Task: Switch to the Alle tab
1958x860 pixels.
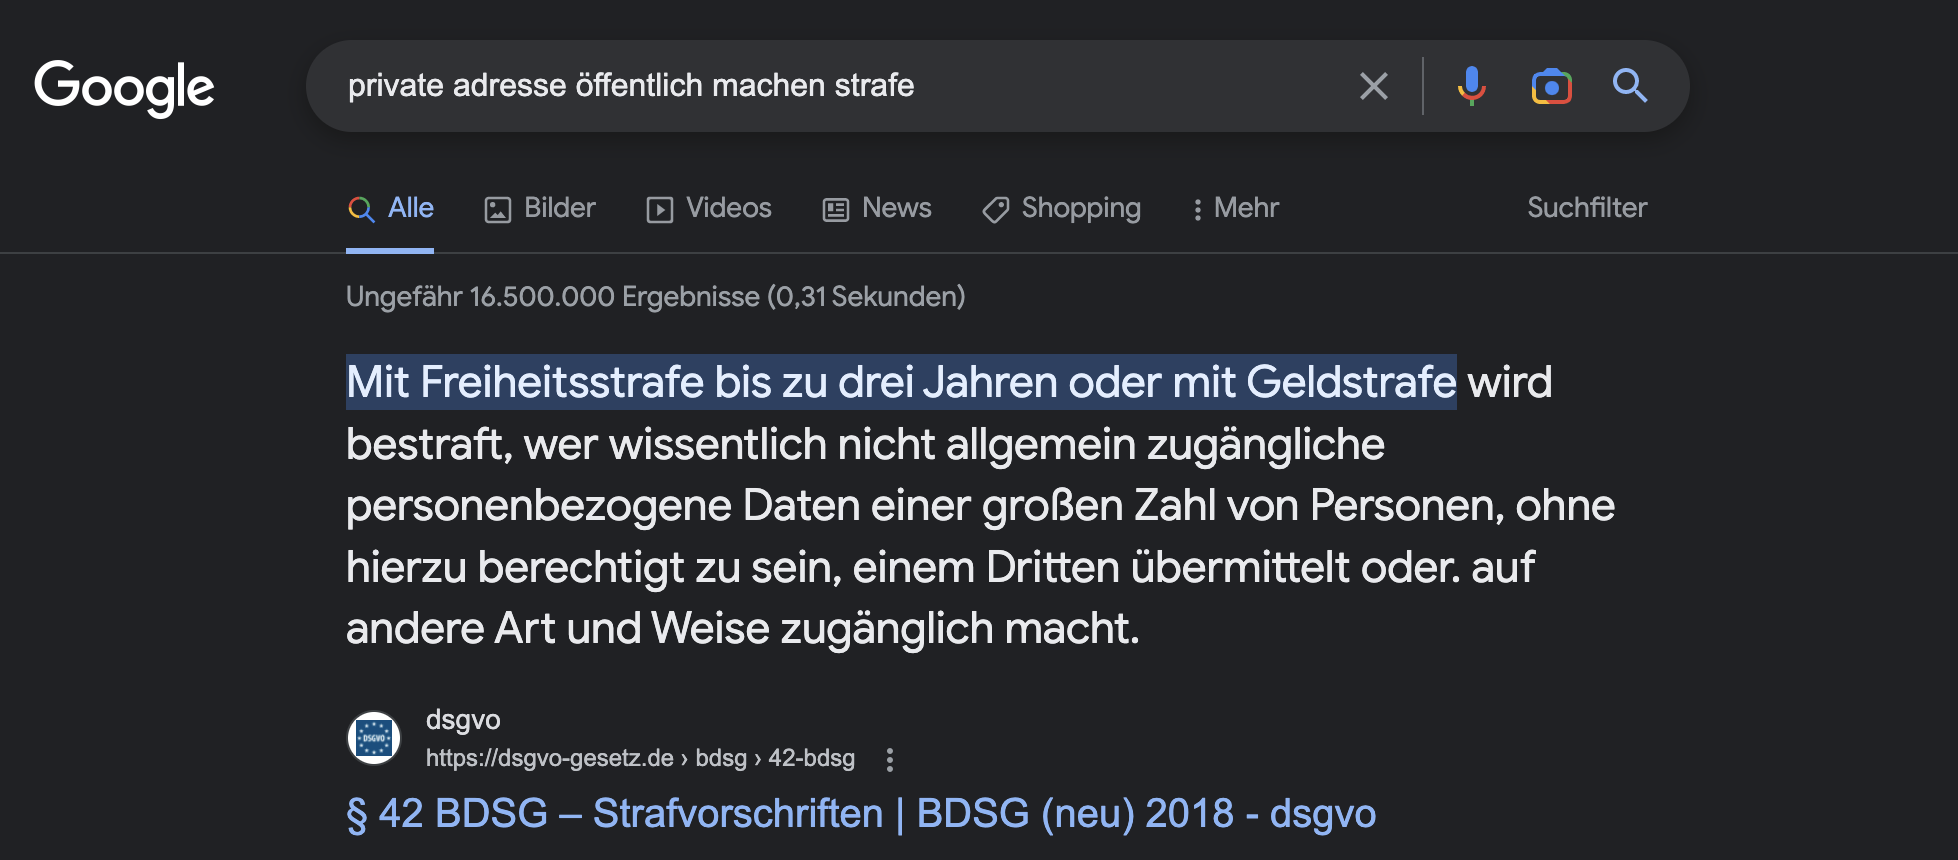Action: click(390, 208)
